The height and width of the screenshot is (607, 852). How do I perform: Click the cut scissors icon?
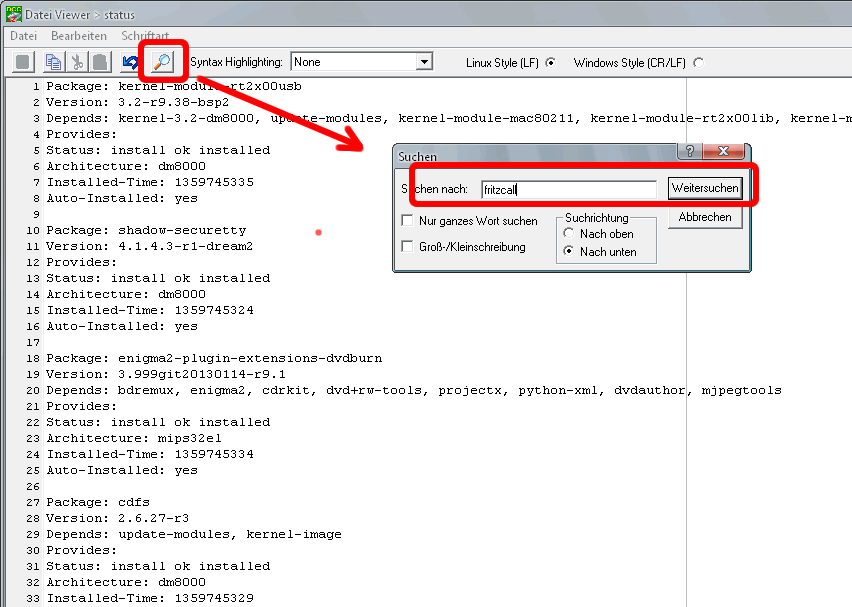pos(76,62)
